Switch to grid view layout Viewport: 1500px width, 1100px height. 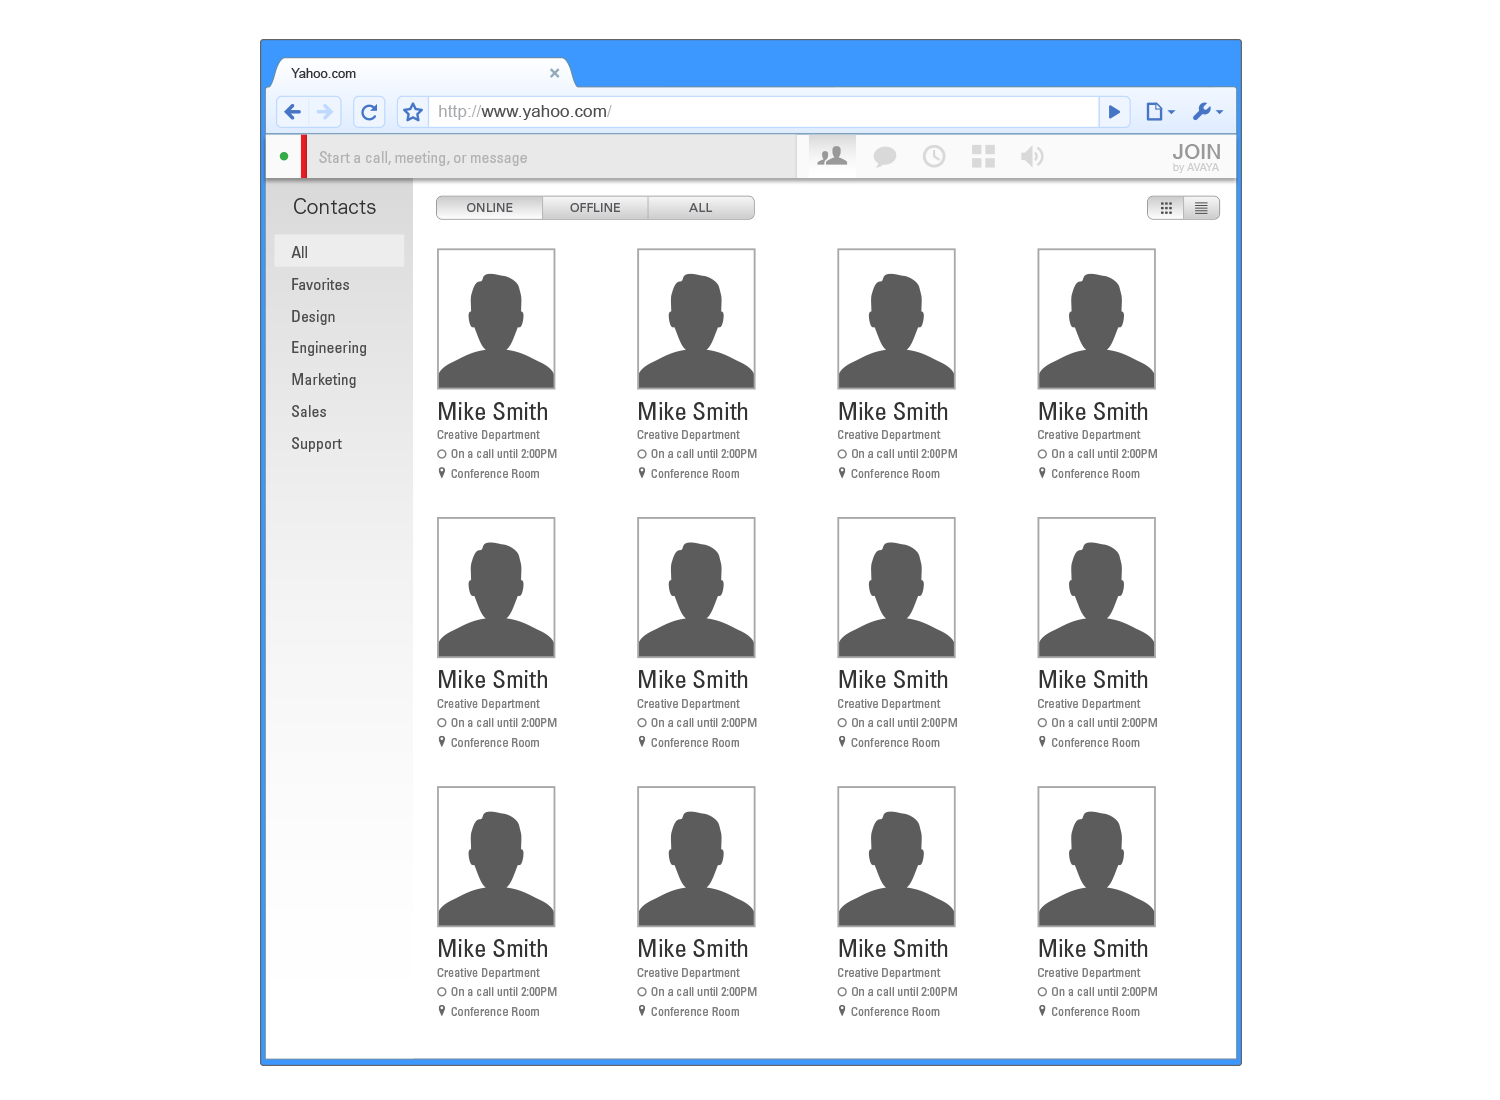point(1166,208)
